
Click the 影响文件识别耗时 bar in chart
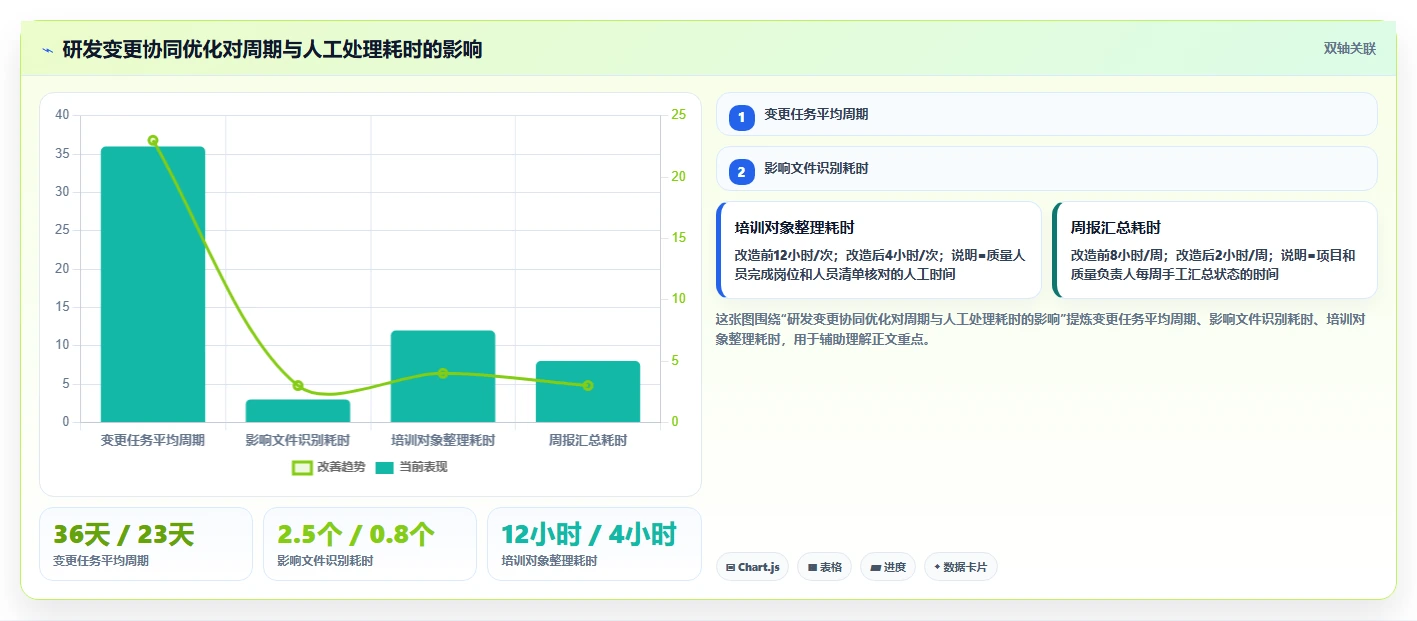point(298,411)
